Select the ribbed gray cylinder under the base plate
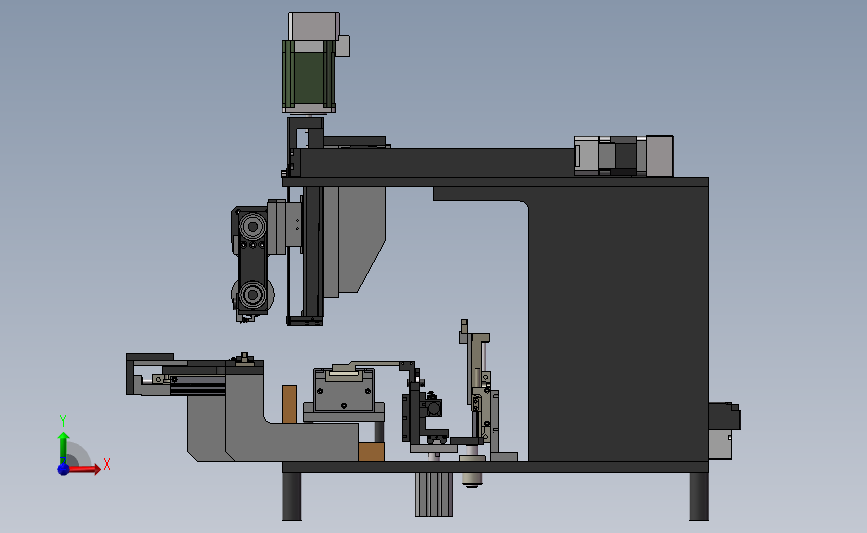The height and width of the screenshot is (533, 867). [434, 494]
